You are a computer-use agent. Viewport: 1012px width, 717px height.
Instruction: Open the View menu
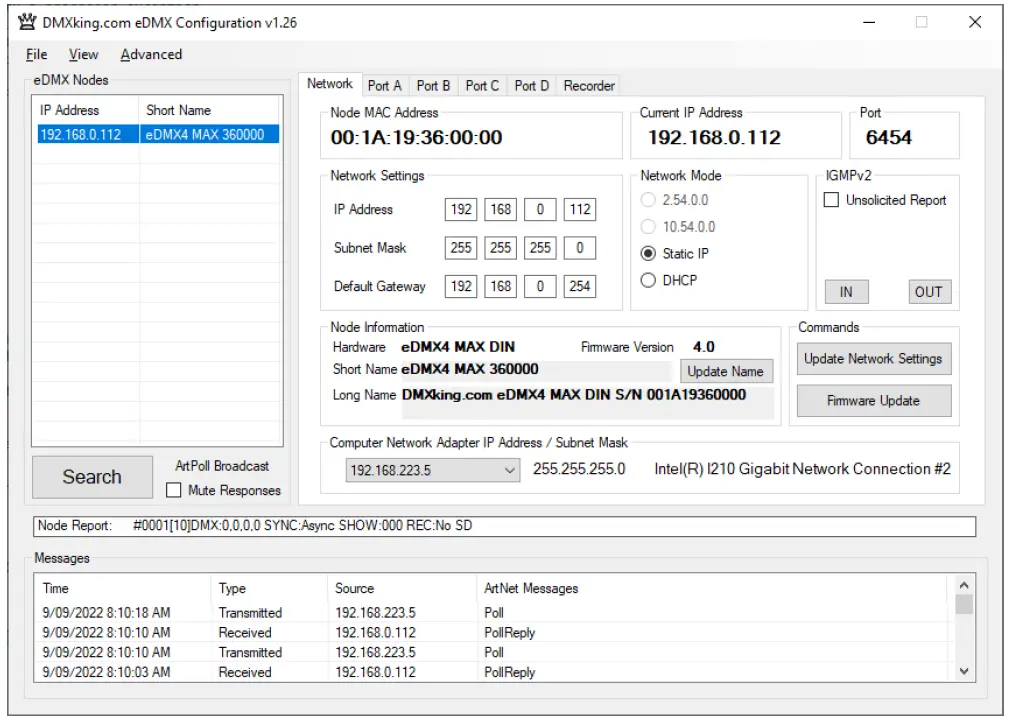pyautogui.click(x=83, y=54)
